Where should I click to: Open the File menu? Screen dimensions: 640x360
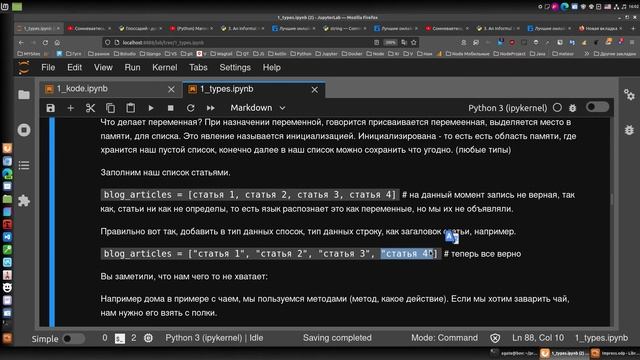pos(48,68)
